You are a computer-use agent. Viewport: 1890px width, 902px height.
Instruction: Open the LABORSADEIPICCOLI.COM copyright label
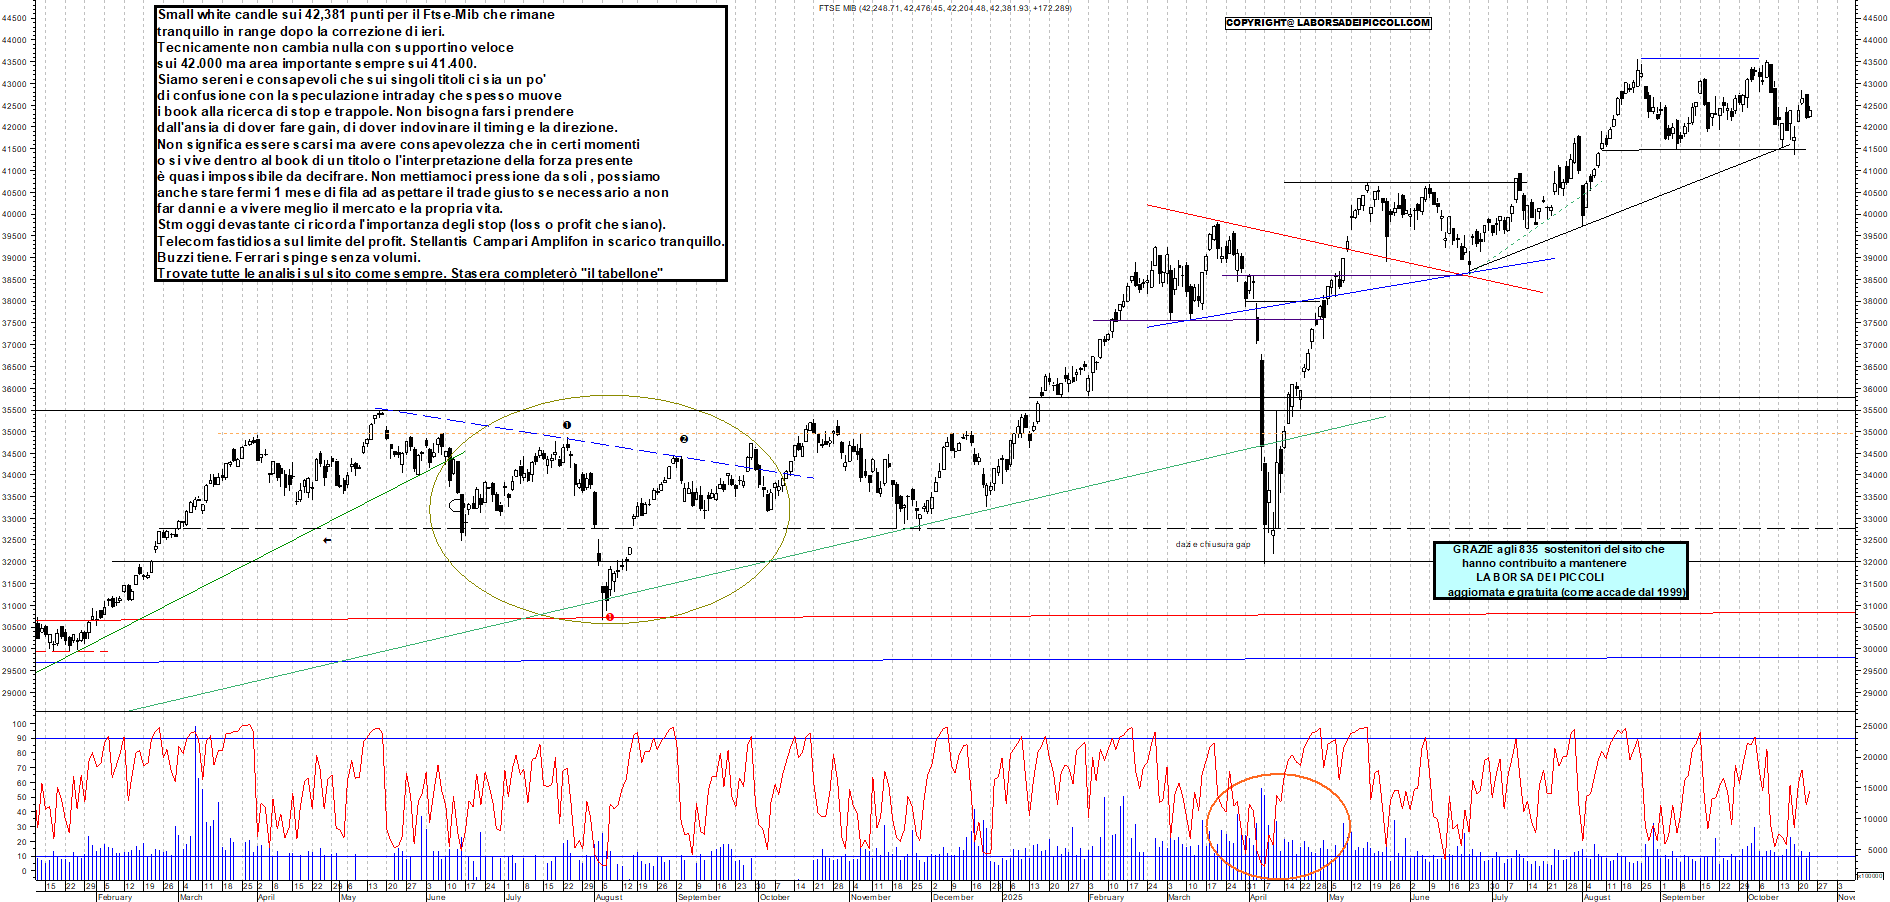[x=1328, y=23]
